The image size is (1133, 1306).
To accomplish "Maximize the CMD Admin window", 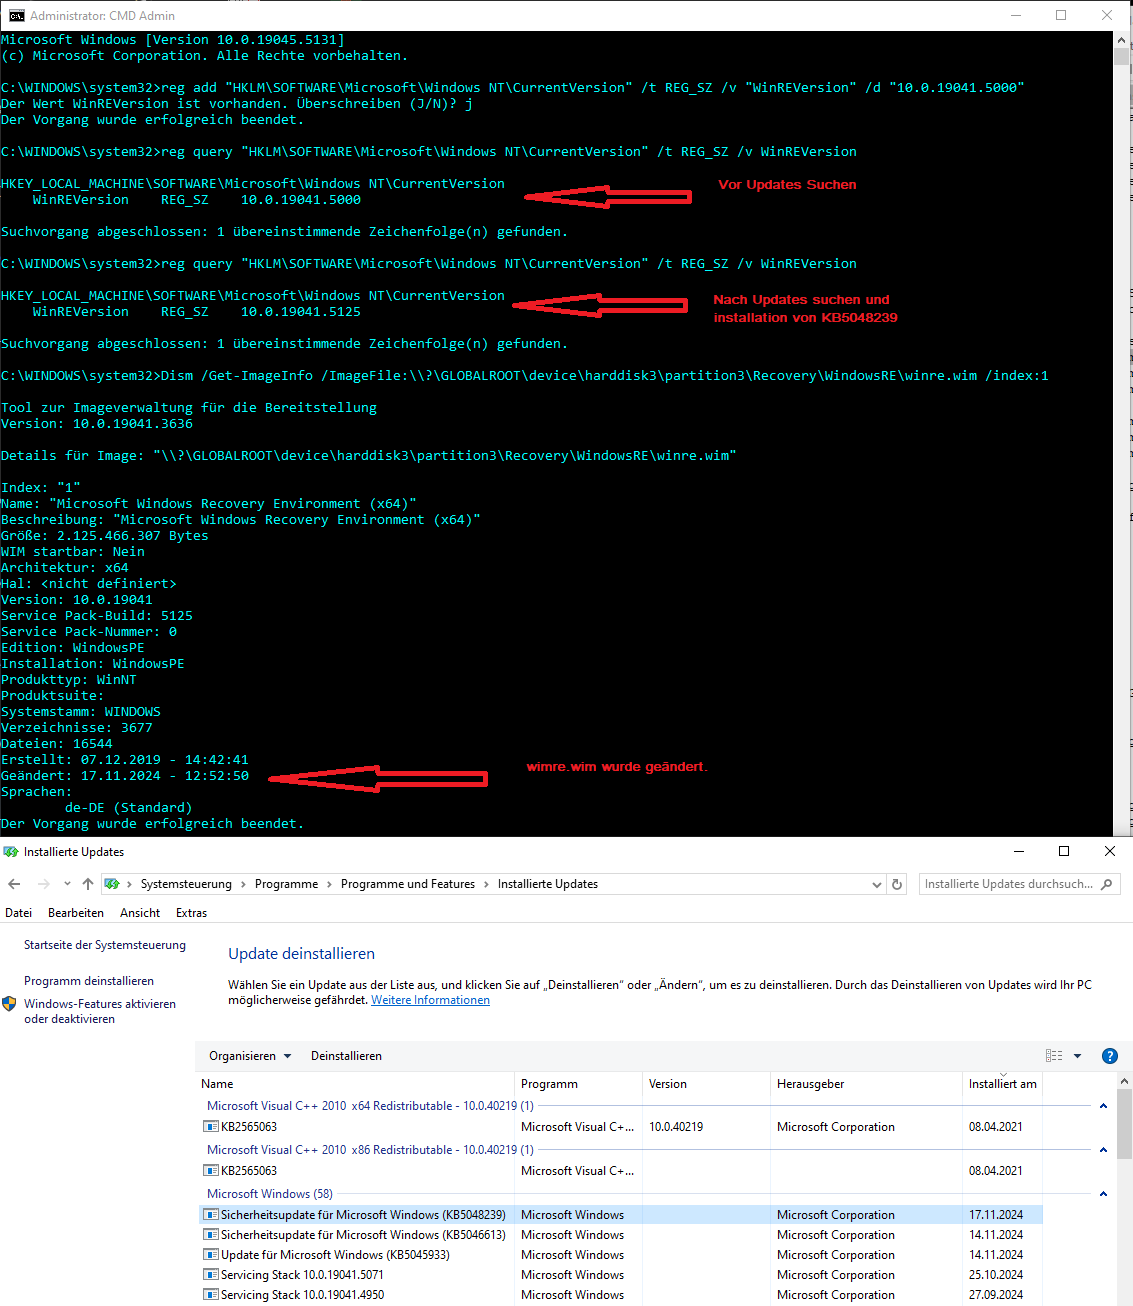I will pyautogui.click(x=1061, y=15).
